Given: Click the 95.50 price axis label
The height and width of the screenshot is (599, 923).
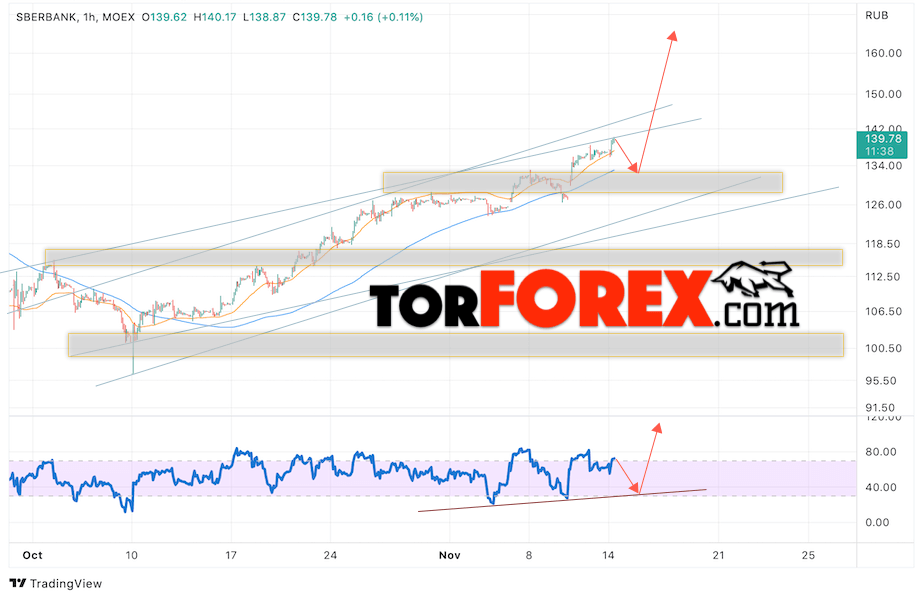Looking at the screenshot, I should [x=881, y=381].
